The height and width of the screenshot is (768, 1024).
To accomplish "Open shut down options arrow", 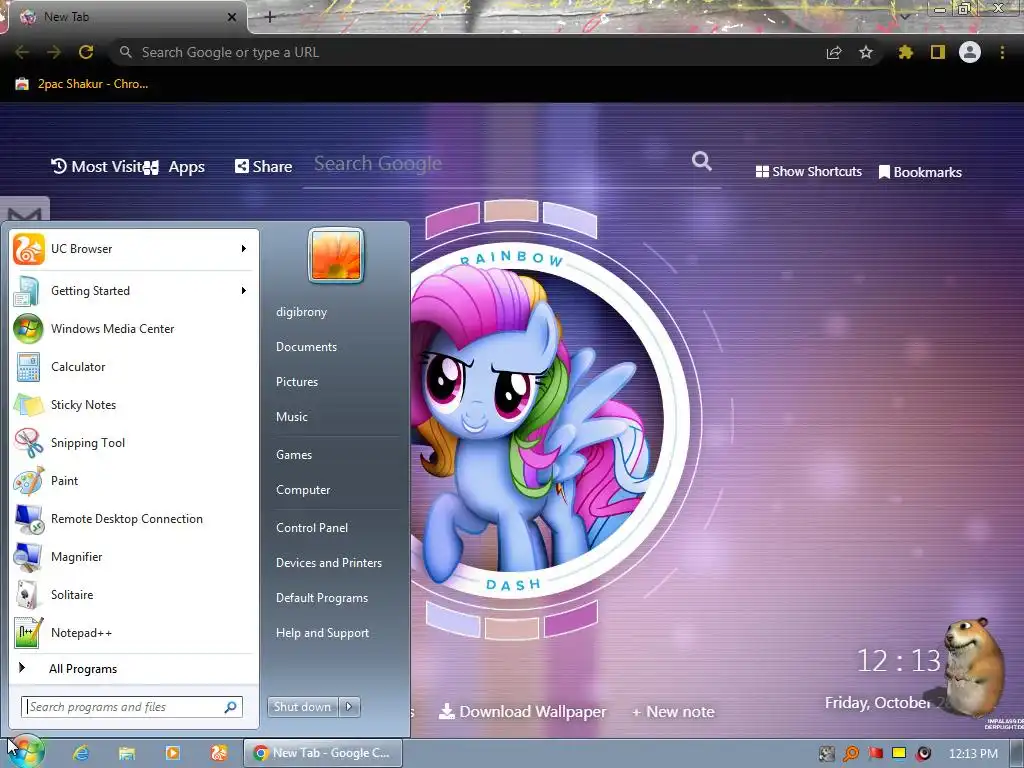I will [x=349, y=706].
